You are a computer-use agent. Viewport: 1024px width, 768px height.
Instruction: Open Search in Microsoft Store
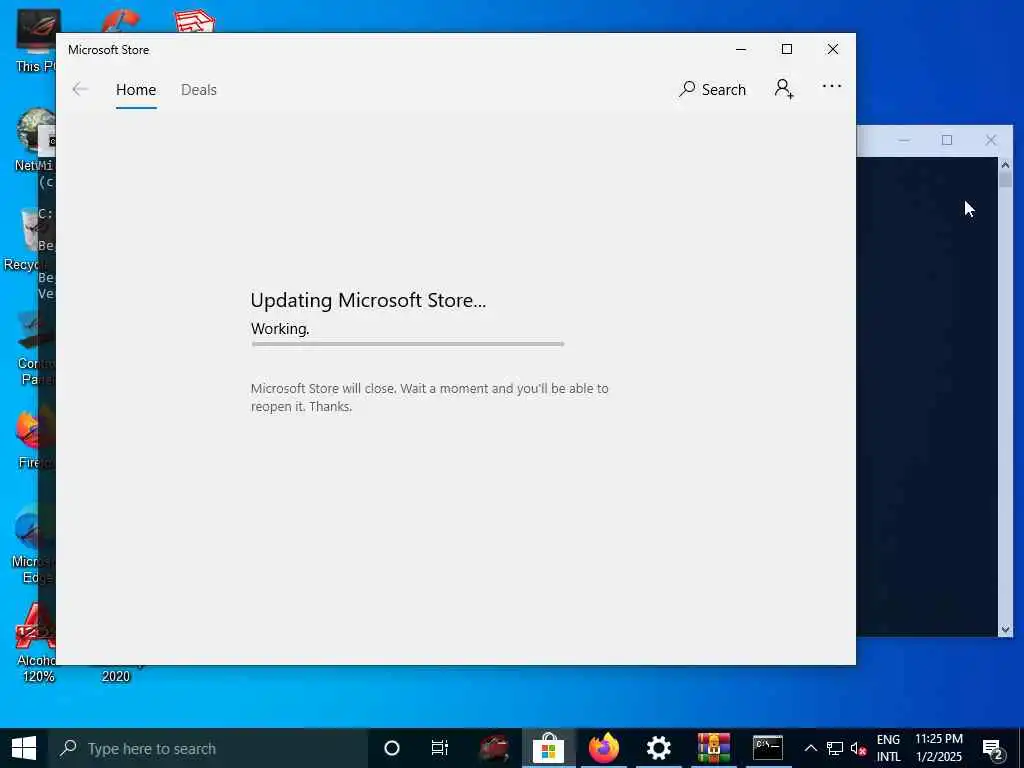click(x=712, y=89)
